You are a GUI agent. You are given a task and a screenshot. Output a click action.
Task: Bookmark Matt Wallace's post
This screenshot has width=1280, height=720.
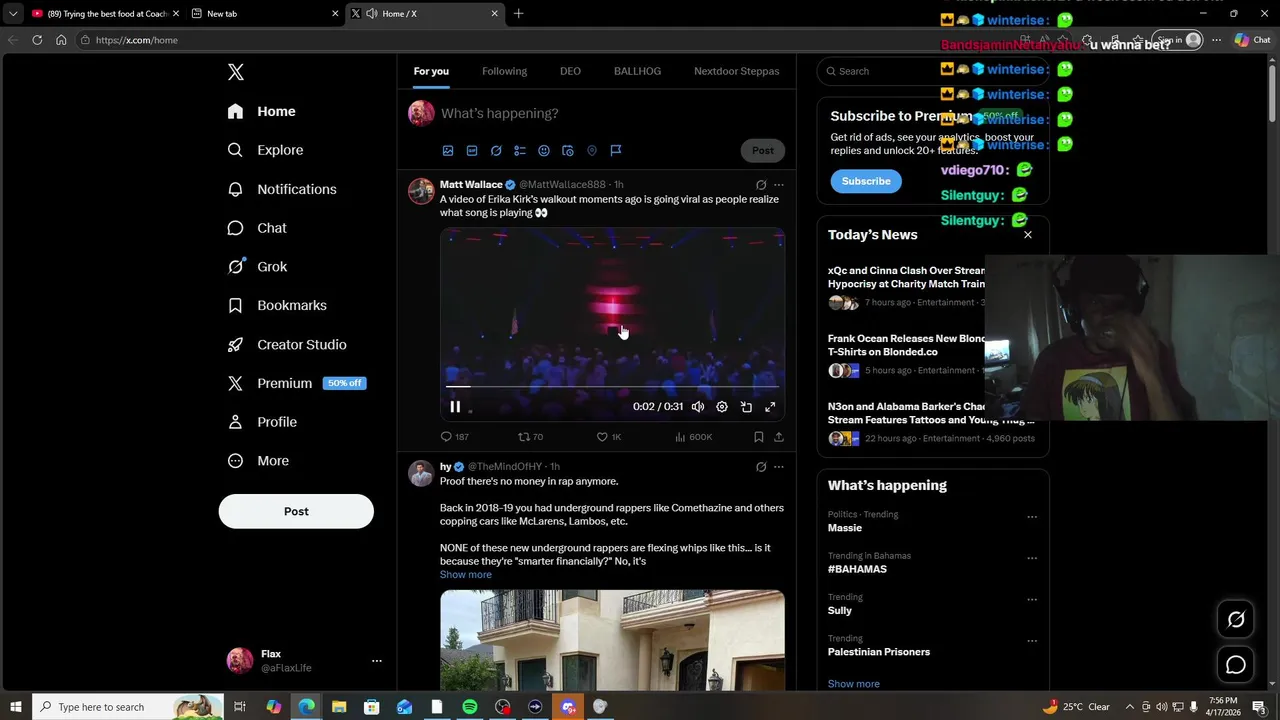[x=759, y=437]
